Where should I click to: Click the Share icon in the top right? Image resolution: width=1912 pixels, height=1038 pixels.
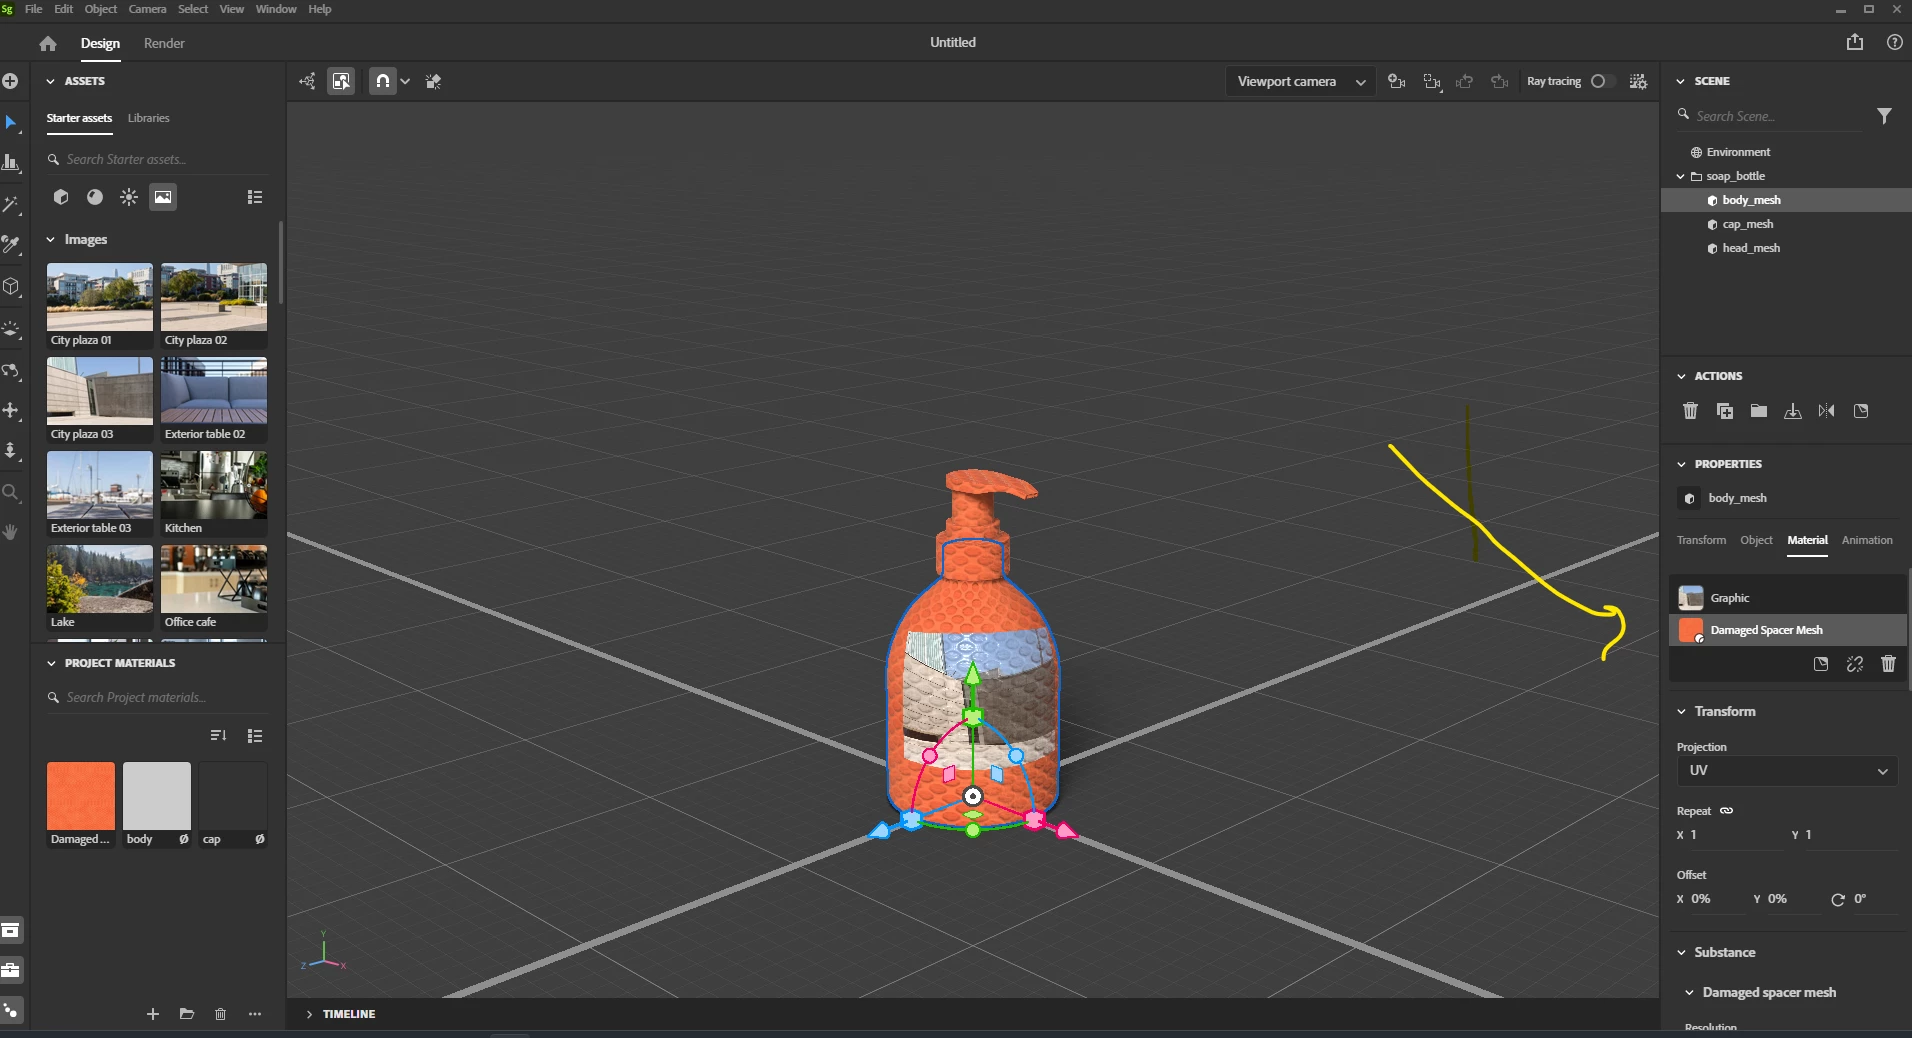coord(1855,42)
